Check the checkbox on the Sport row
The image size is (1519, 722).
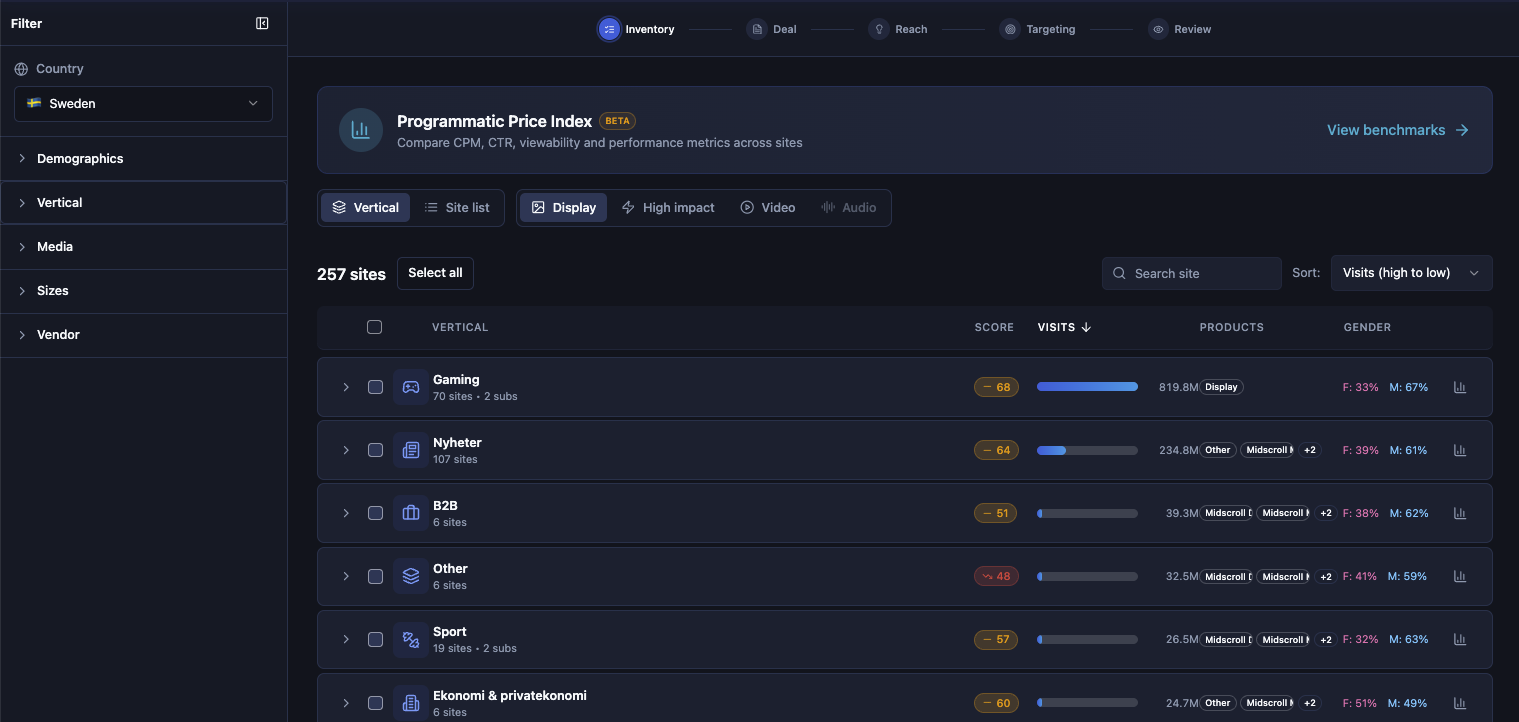tap(375, 639)
